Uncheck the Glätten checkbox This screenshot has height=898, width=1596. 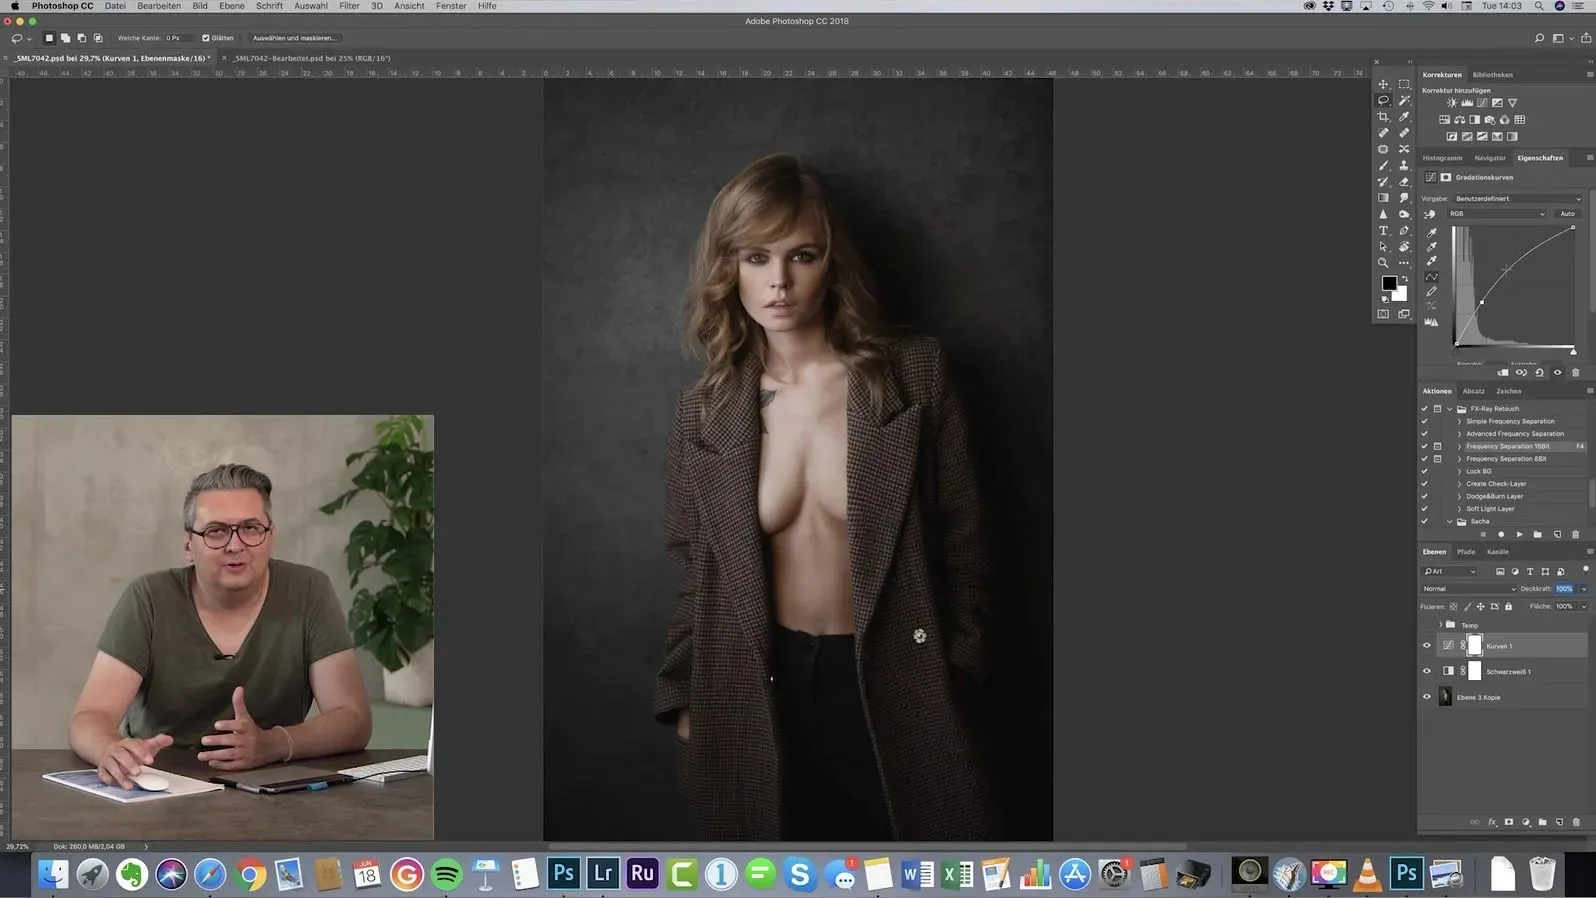206,38
